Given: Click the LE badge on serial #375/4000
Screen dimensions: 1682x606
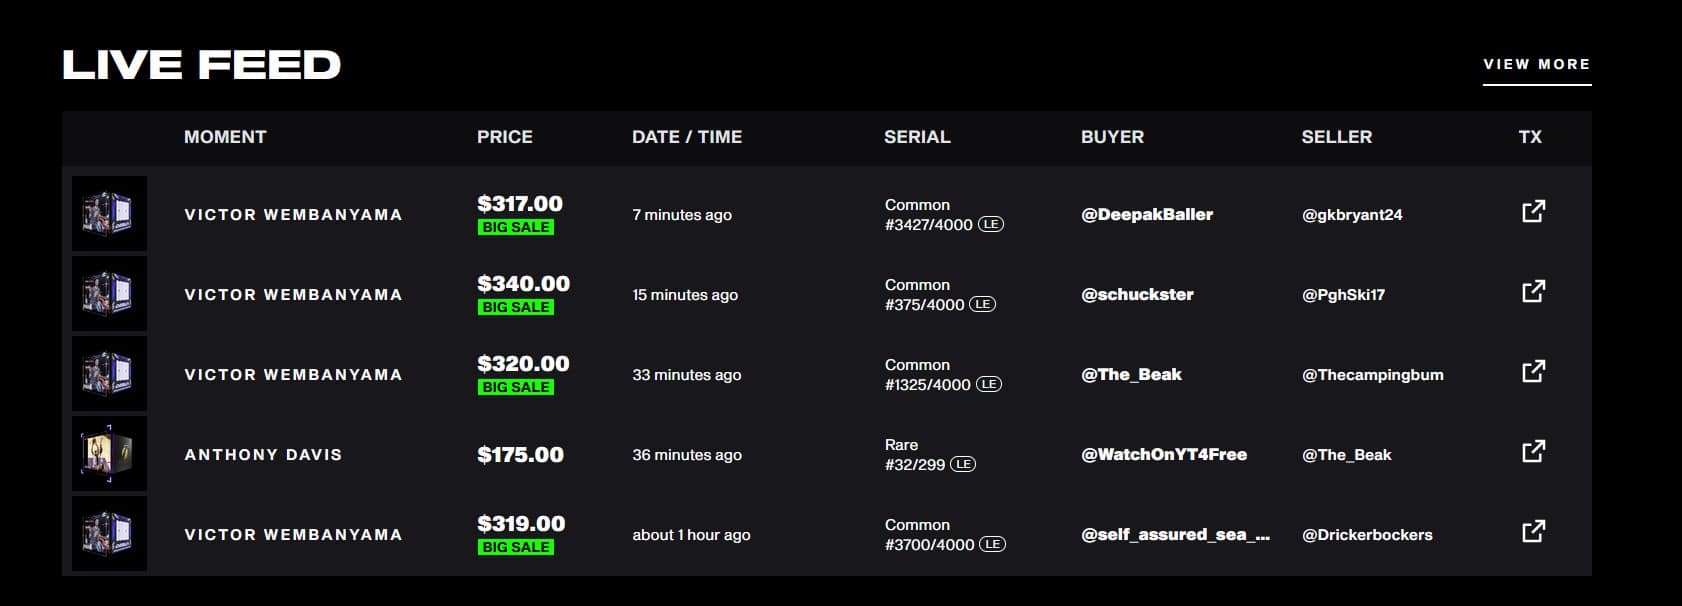Looking at the screenshot, I should 983,304.
